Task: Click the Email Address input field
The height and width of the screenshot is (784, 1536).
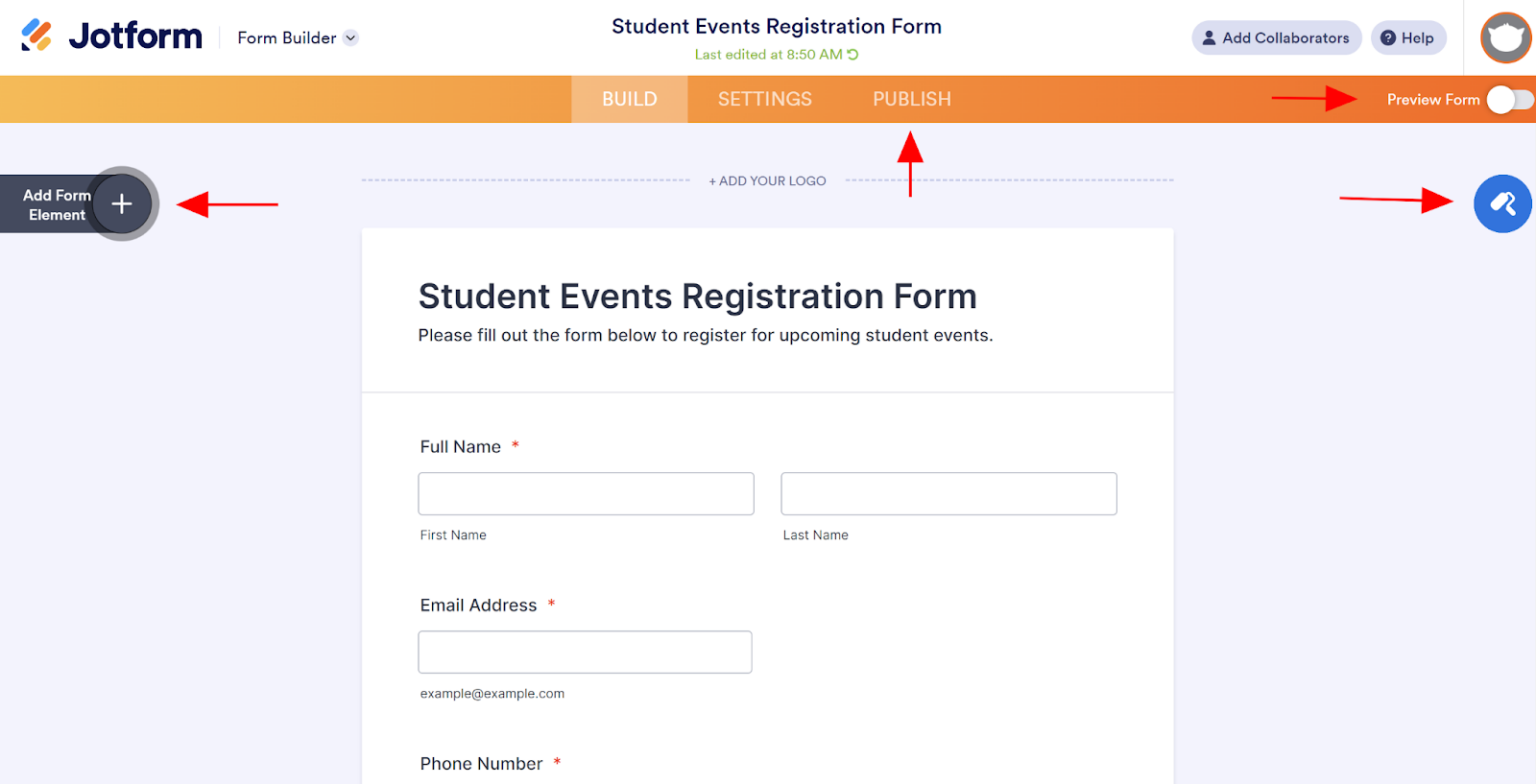Action: pyautogui.click(x=585, y=651)
